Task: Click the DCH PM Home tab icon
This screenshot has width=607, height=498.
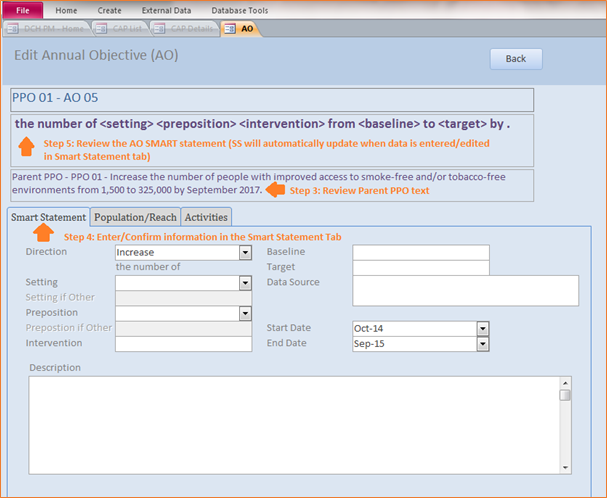Action: click(12, 29)
